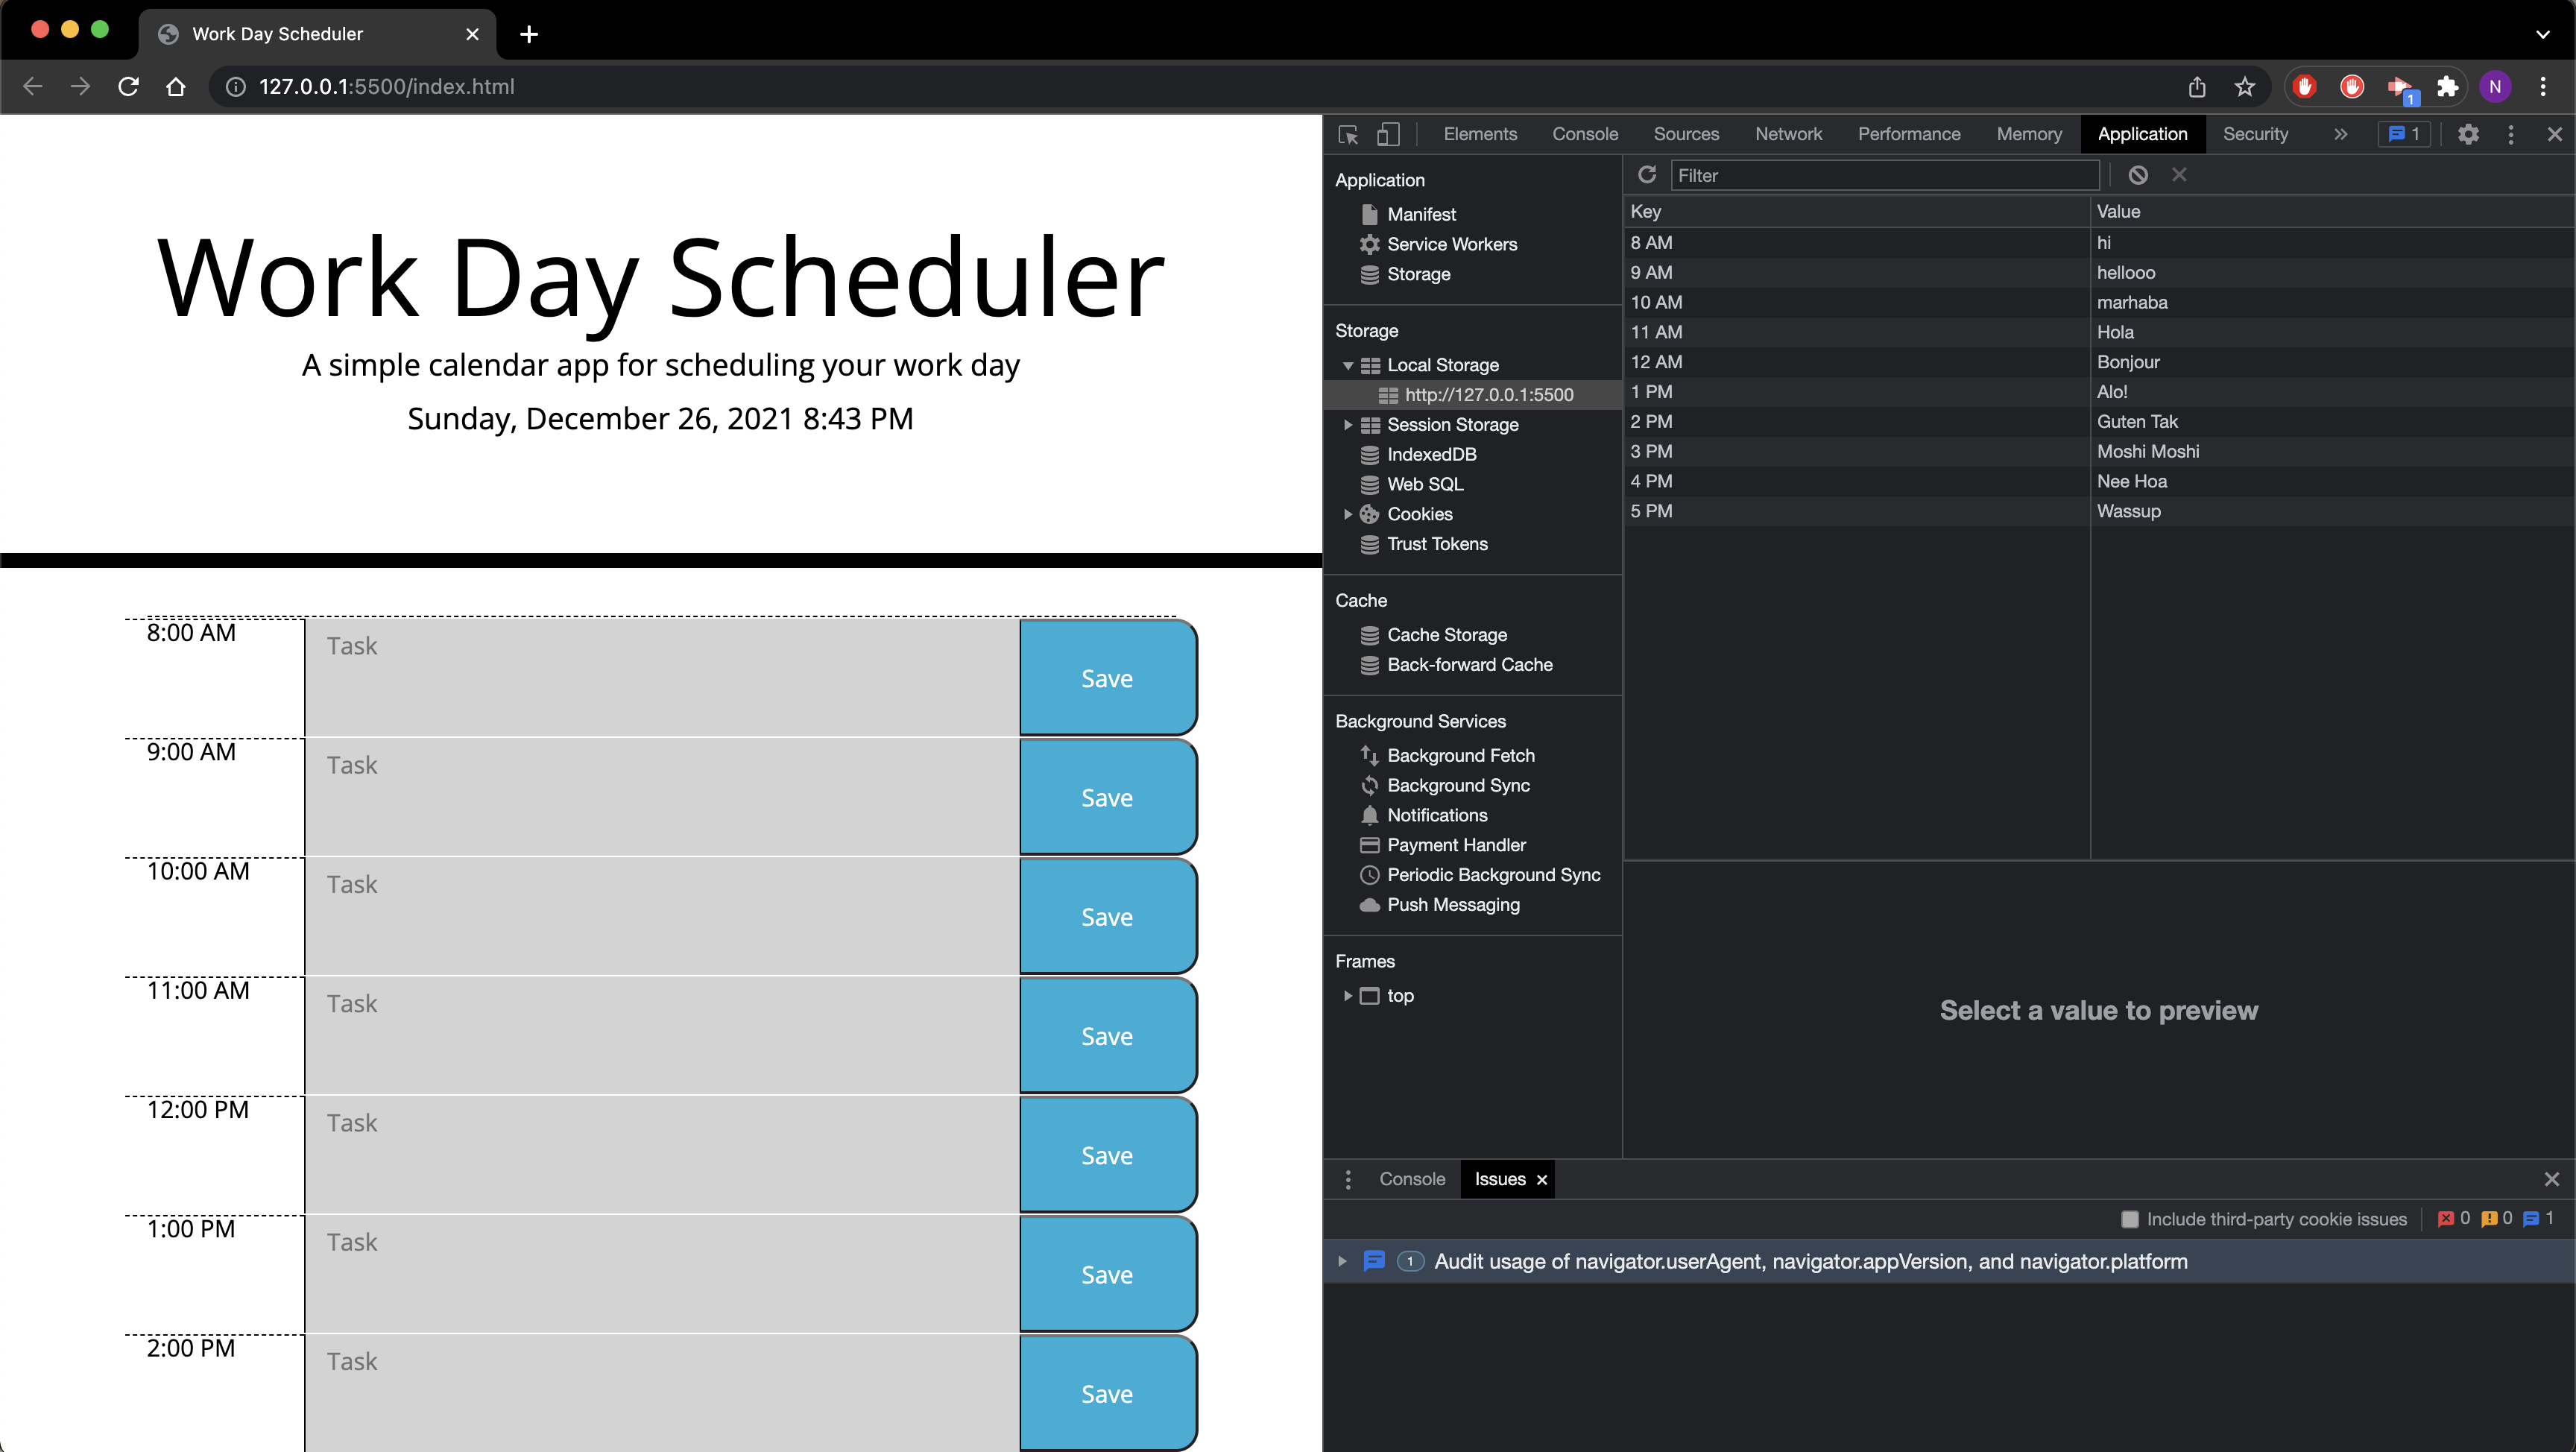
Task: Expand the Cookies tree node
Action: [x=1348, y=514]
